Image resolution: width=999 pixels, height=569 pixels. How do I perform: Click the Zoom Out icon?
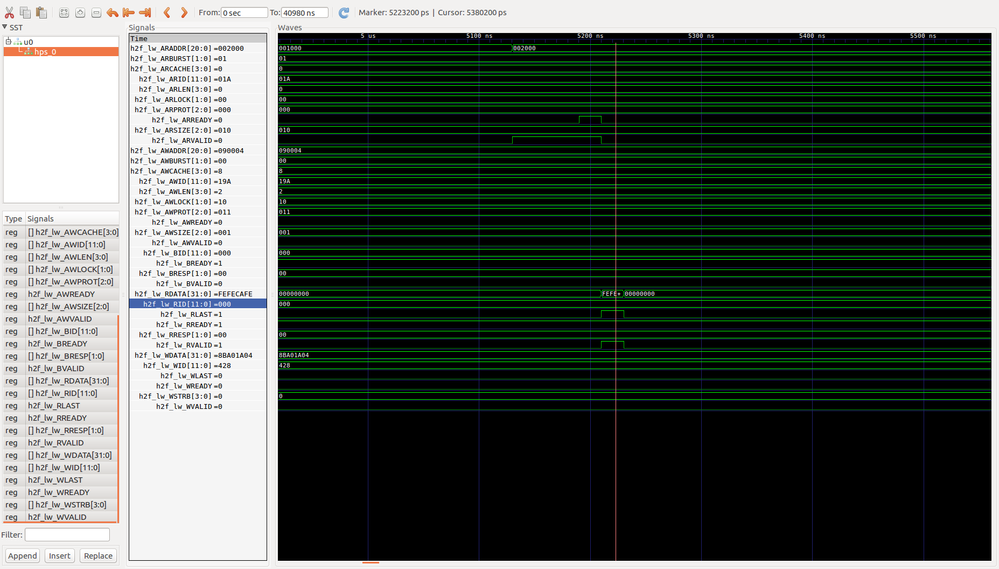tap(96, 13)
